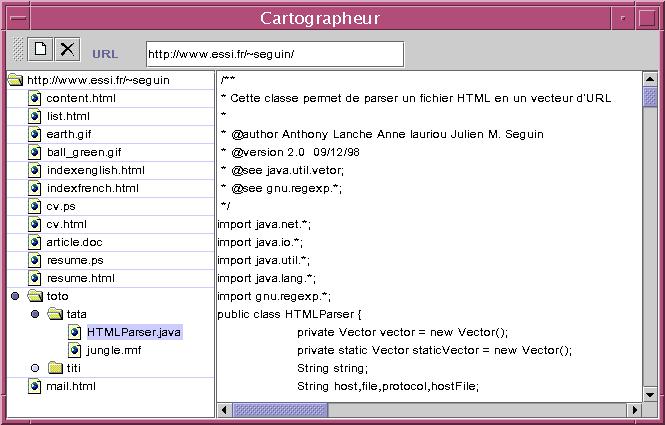Image resolution: width=665 pixels, height=425 pixels.
Task: Click the horizontal scrollbar right arrow
Action: pyautogui.click(x=633, y=410)
